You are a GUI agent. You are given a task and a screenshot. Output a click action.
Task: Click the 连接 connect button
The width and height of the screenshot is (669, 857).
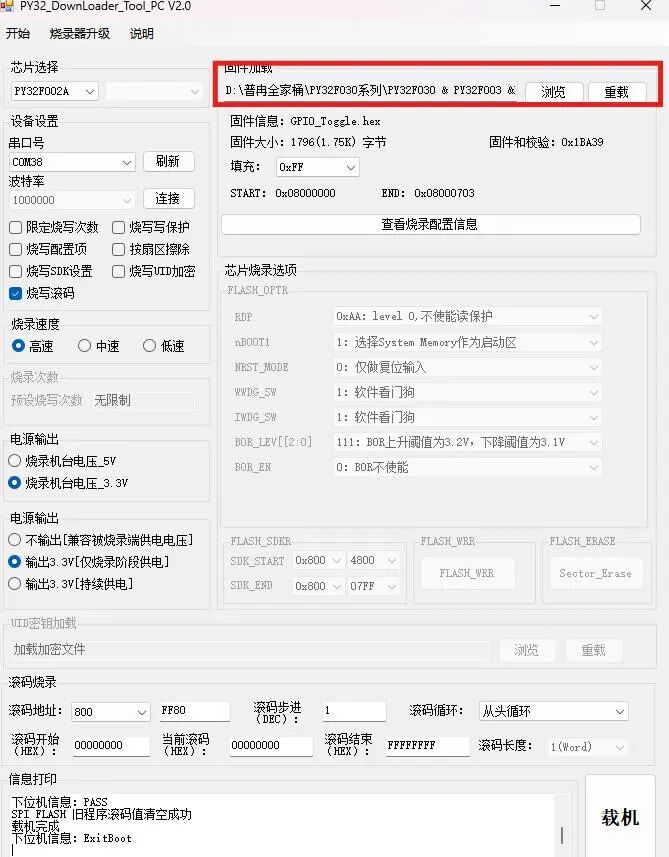point(168,198)
